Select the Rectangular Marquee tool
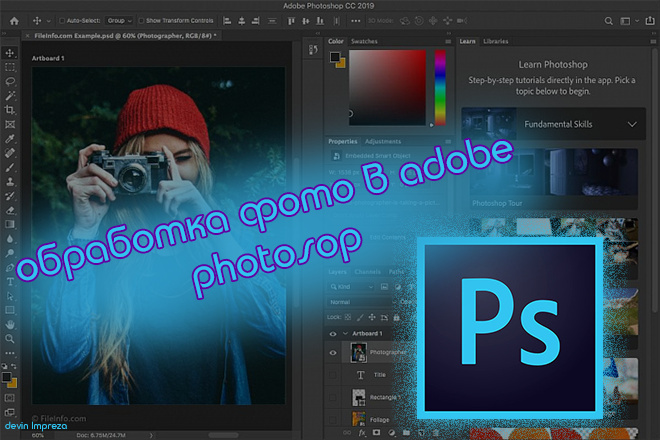The width and height of the screenshot is (660, 440). (10, 67)
